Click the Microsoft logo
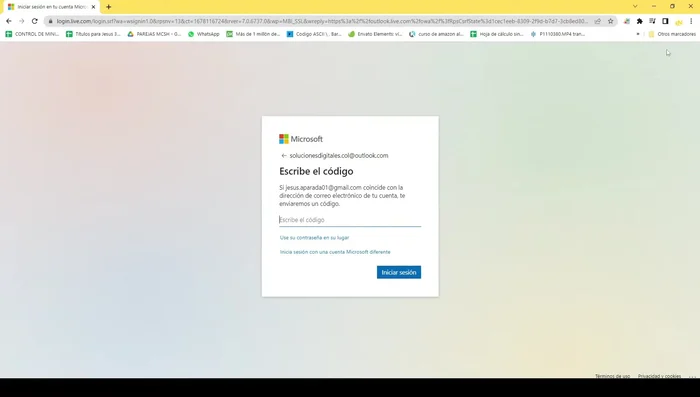700x397 pixels. (301, 139)
